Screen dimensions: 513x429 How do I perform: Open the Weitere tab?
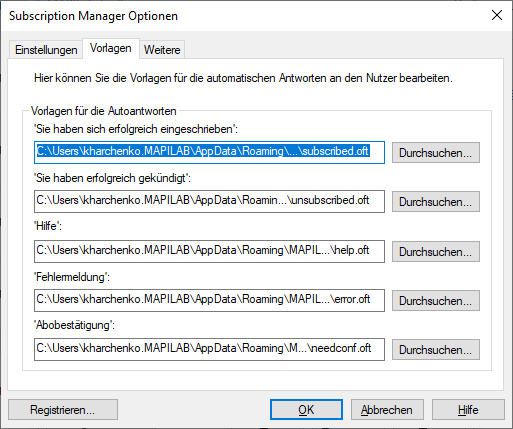162,50
